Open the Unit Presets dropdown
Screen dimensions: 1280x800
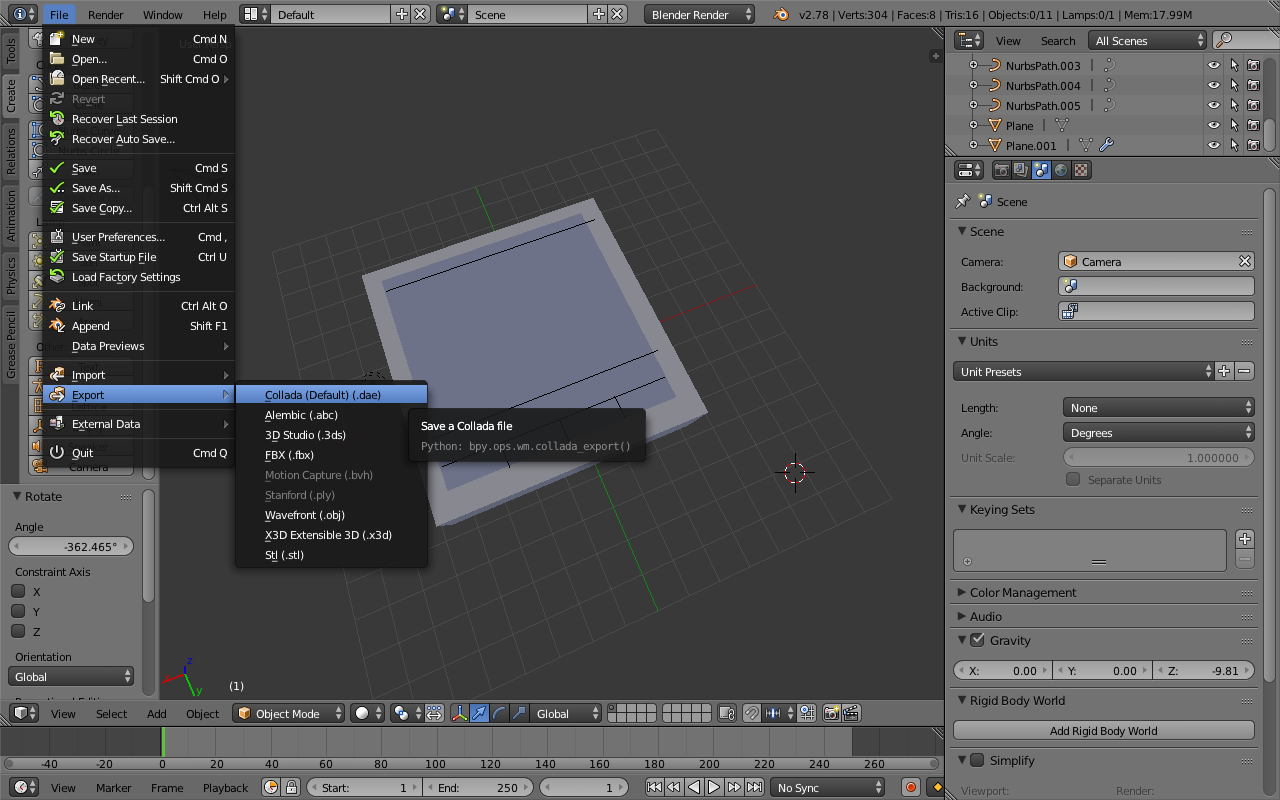(1083, 371)
